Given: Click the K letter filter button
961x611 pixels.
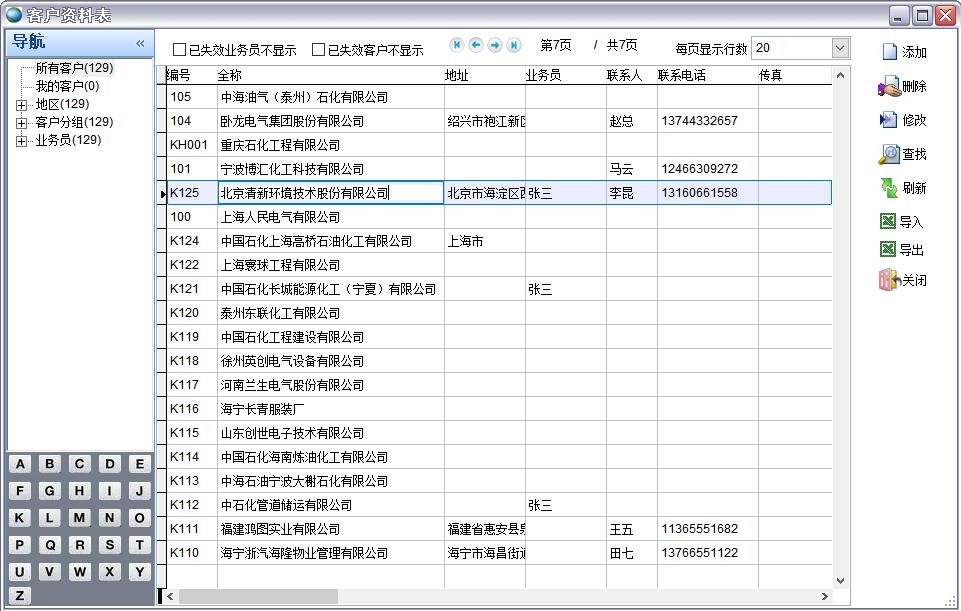Looking at the screenshot, I should (x=18, y=517).
